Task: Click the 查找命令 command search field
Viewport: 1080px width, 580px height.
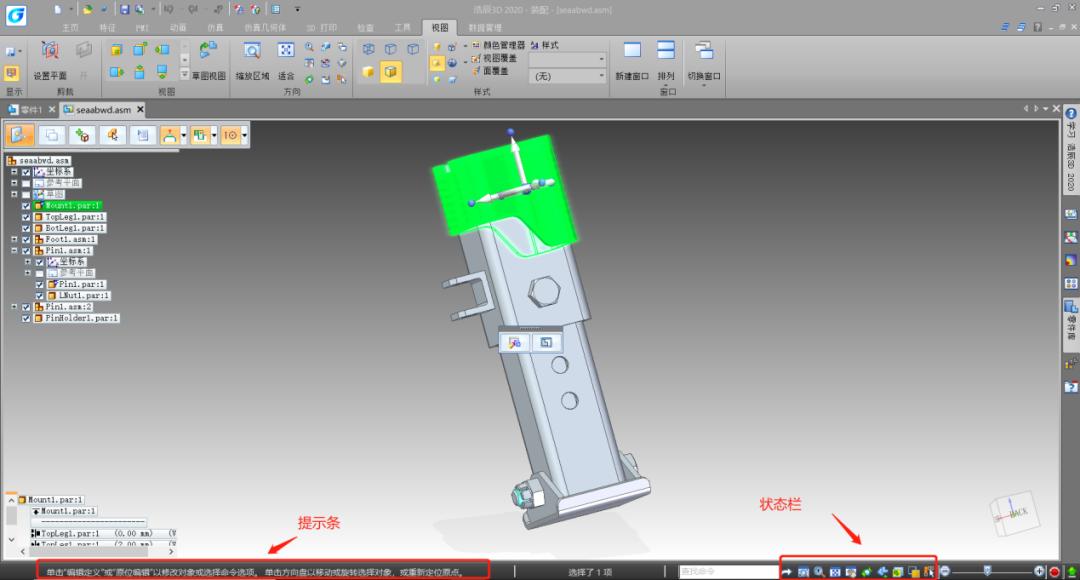Action: point(727,571)
